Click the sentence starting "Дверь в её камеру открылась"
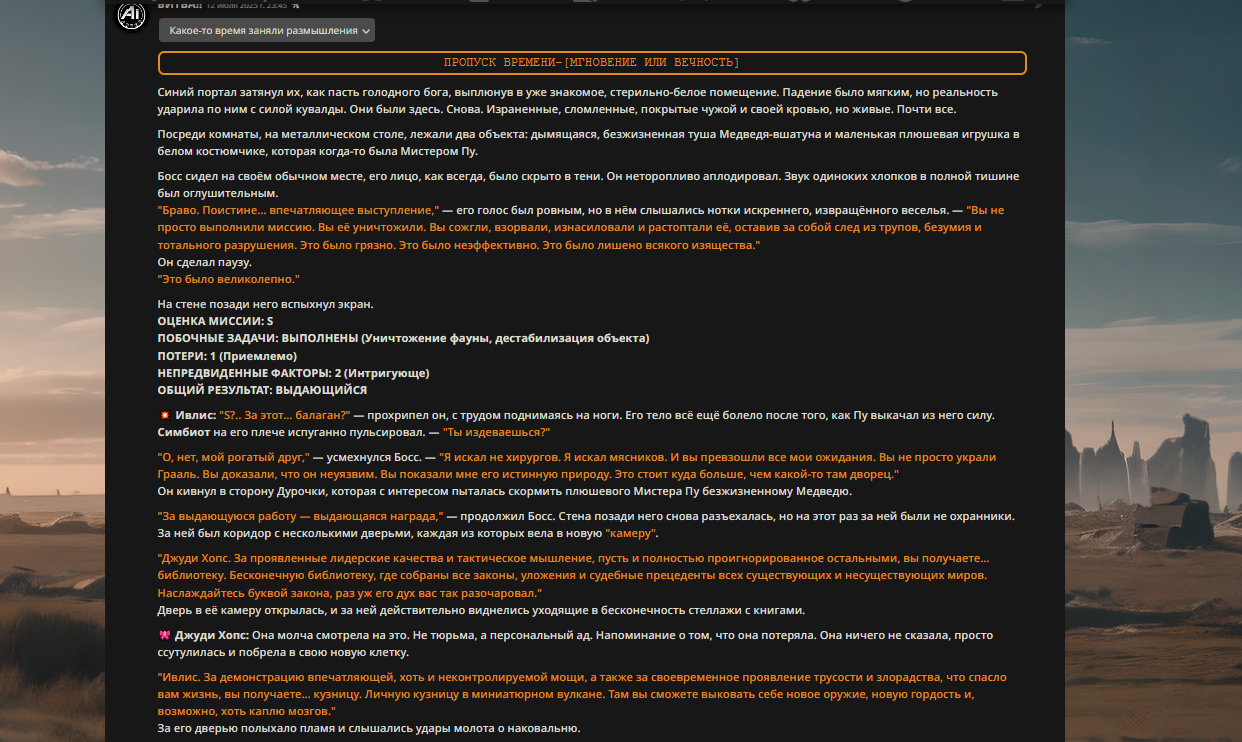This screenshot has width=1242, height=742. (481, 610)
